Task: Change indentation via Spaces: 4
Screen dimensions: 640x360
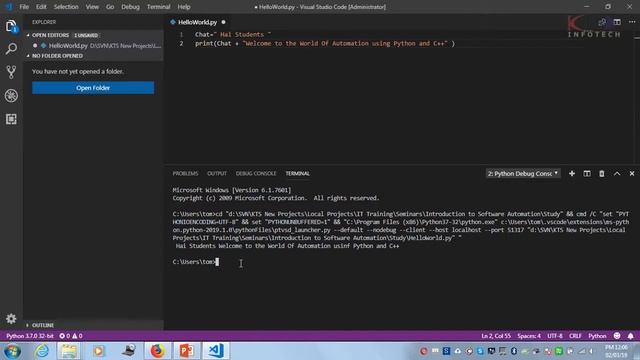Action: tap(529, 336)
